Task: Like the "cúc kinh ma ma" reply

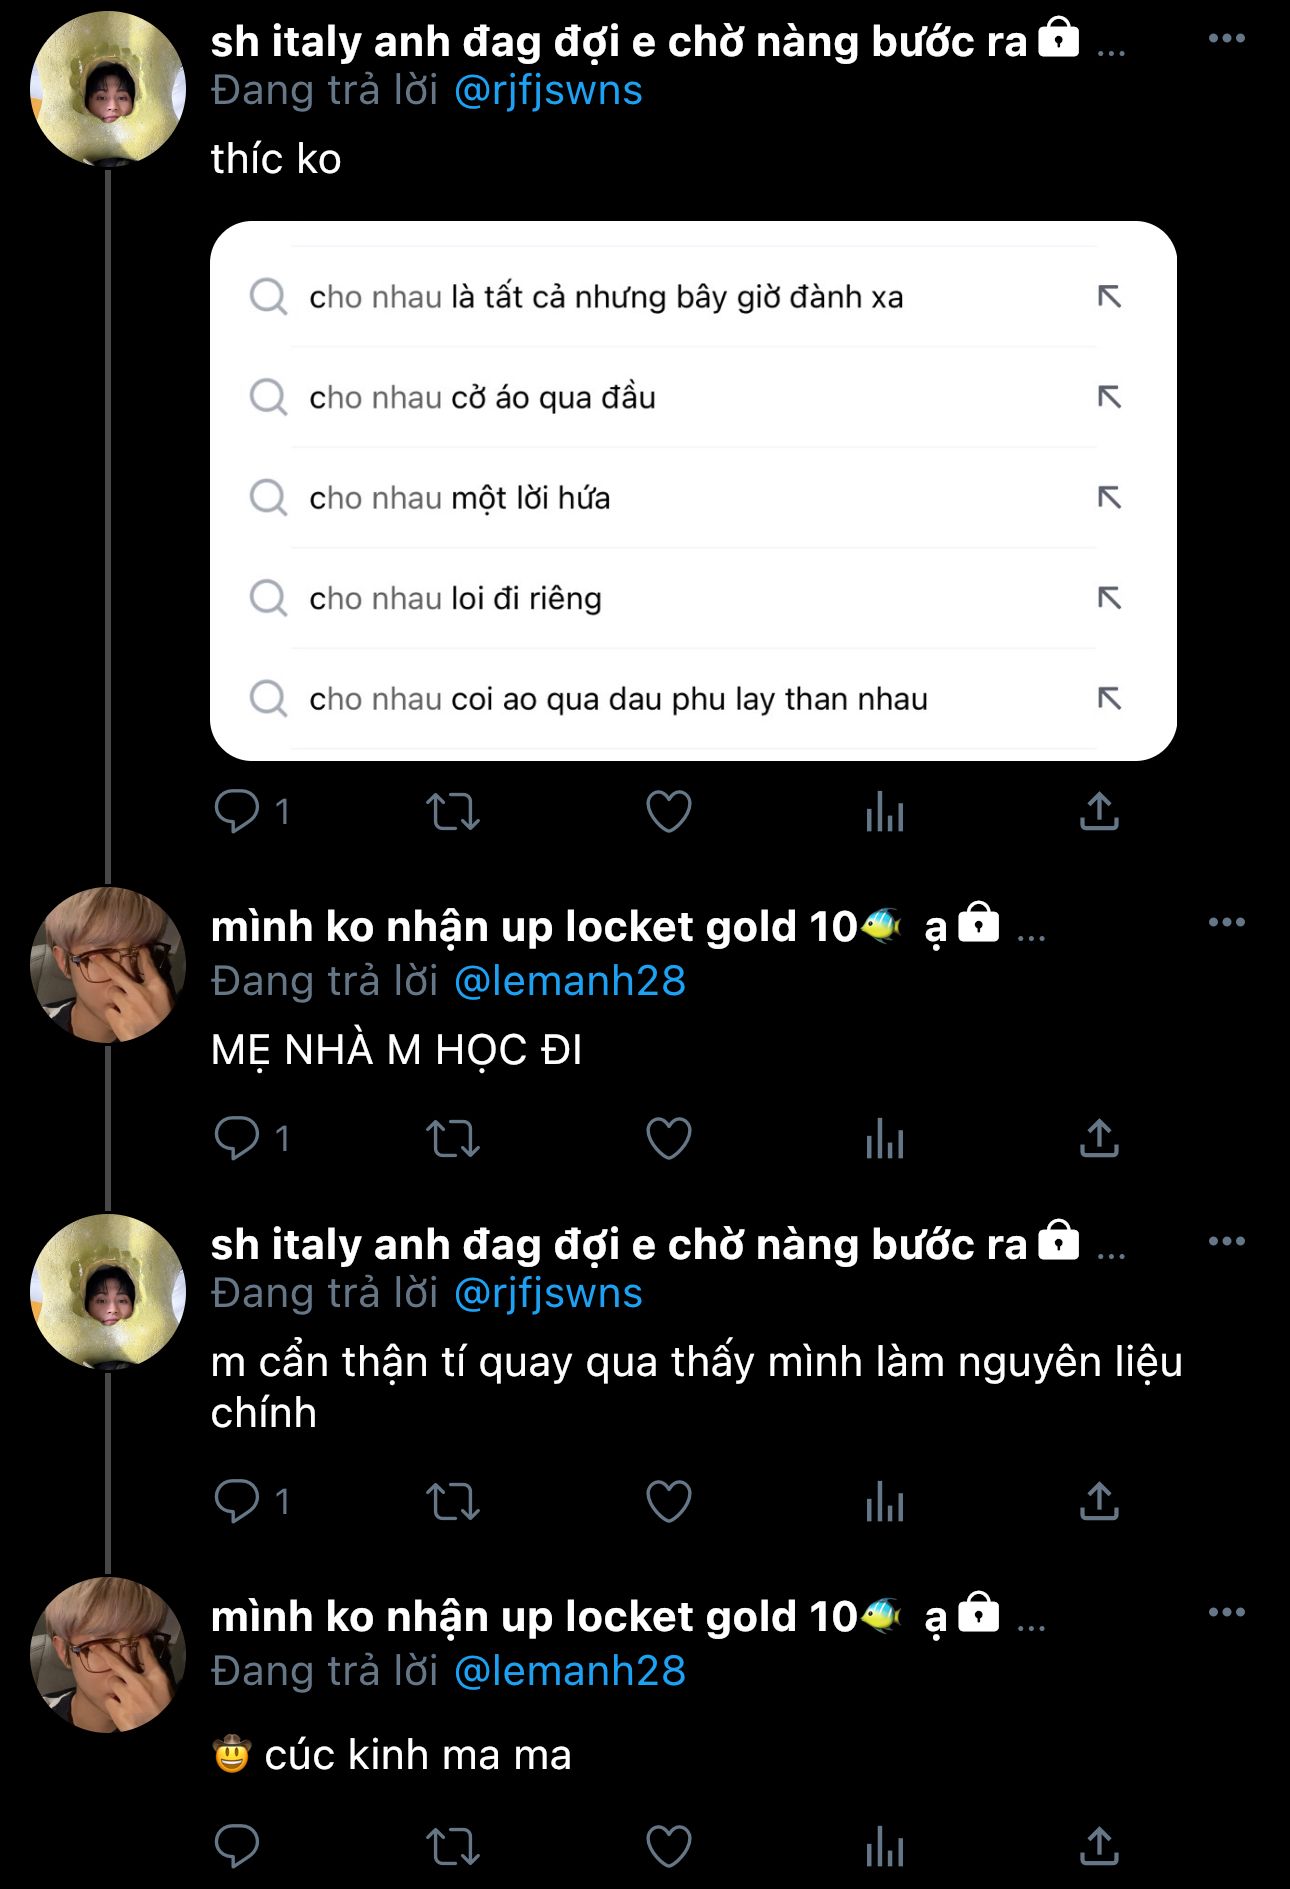Action: (x=668, y=1847)
